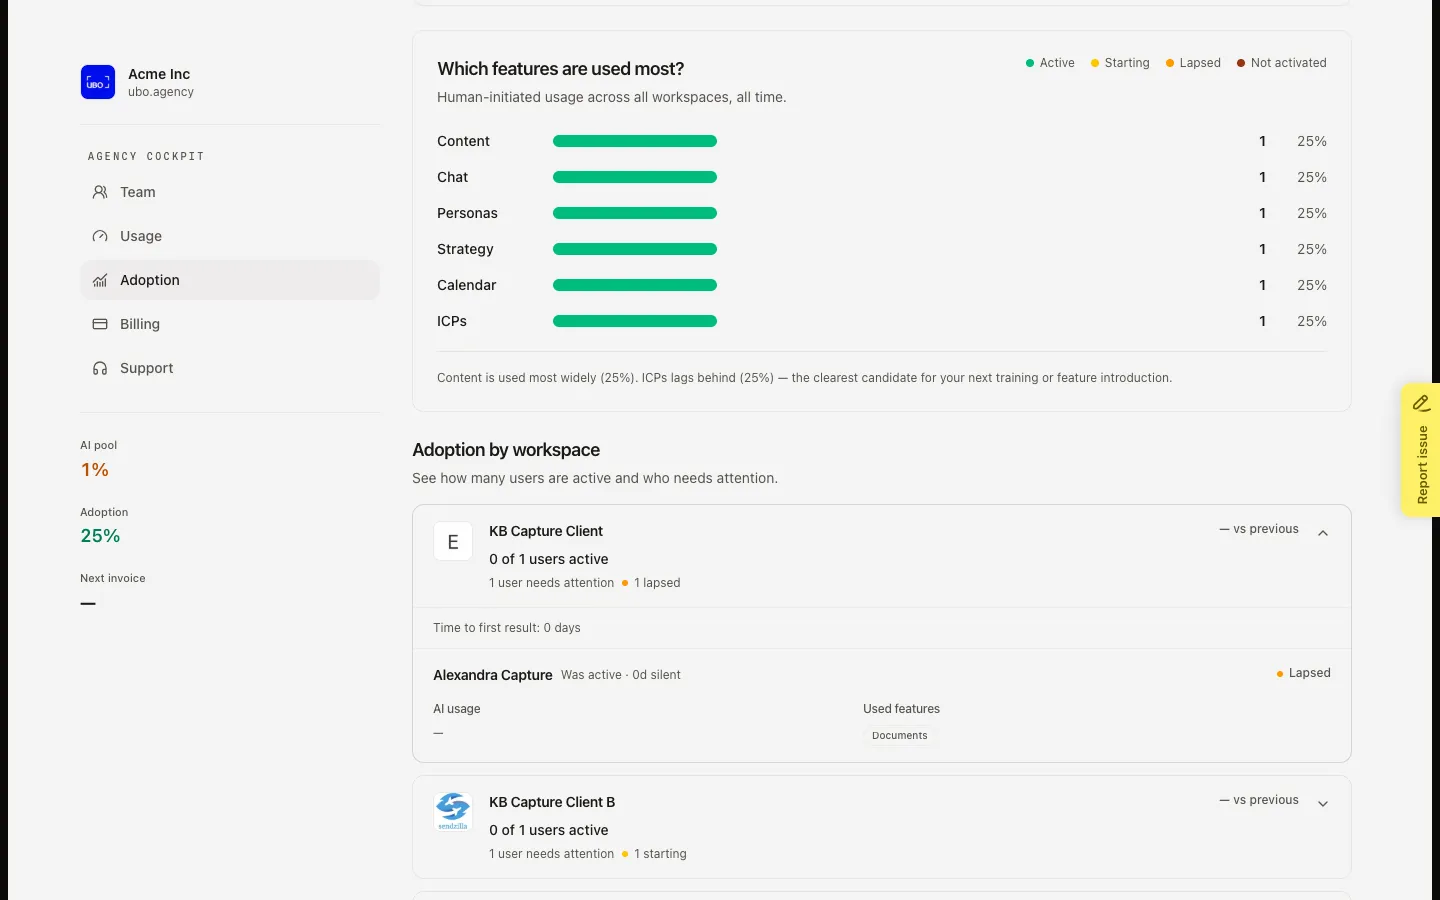This screenshot has height=900, width=1440.
Task: Click the KB Capture Client B title
Action: (x=552, y=802)
